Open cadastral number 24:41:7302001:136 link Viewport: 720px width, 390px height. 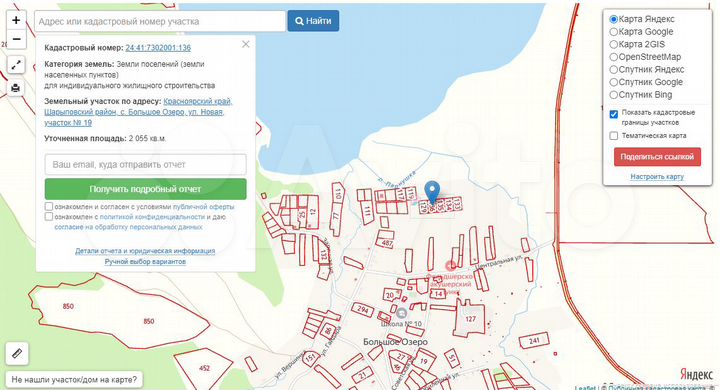click(x=158, y=48)
